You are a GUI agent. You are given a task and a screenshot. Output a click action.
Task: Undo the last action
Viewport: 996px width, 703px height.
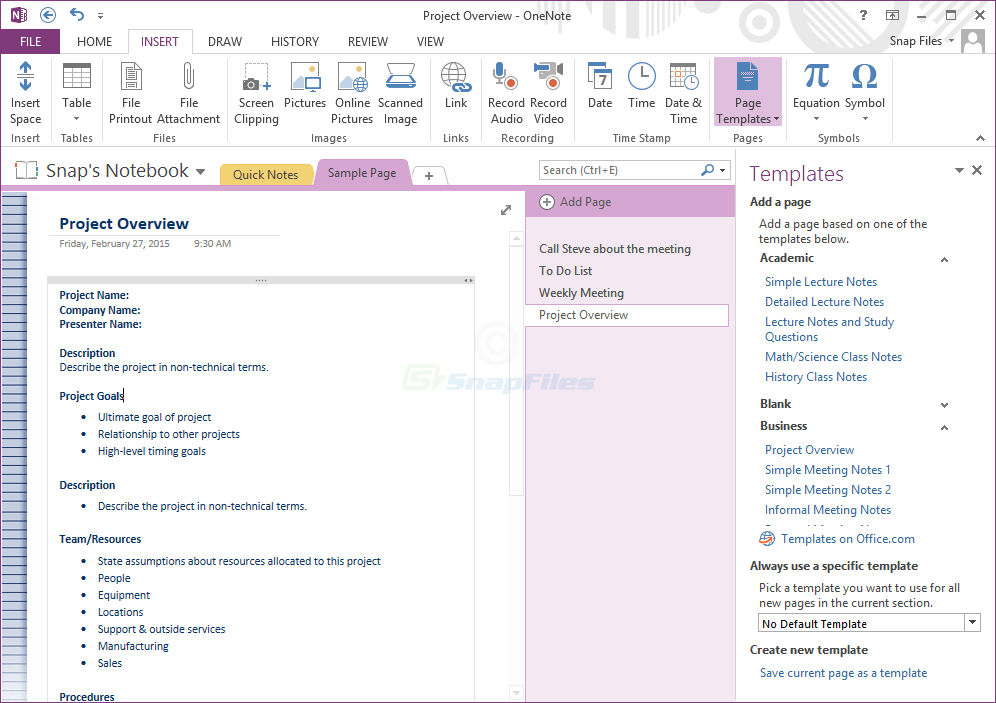click(77, 15)
